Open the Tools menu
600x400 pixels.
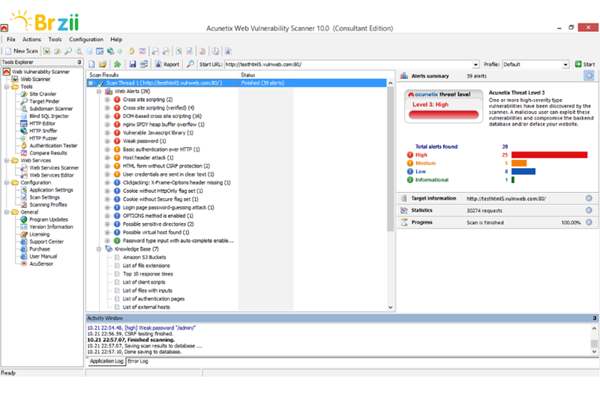click(55, 39)
